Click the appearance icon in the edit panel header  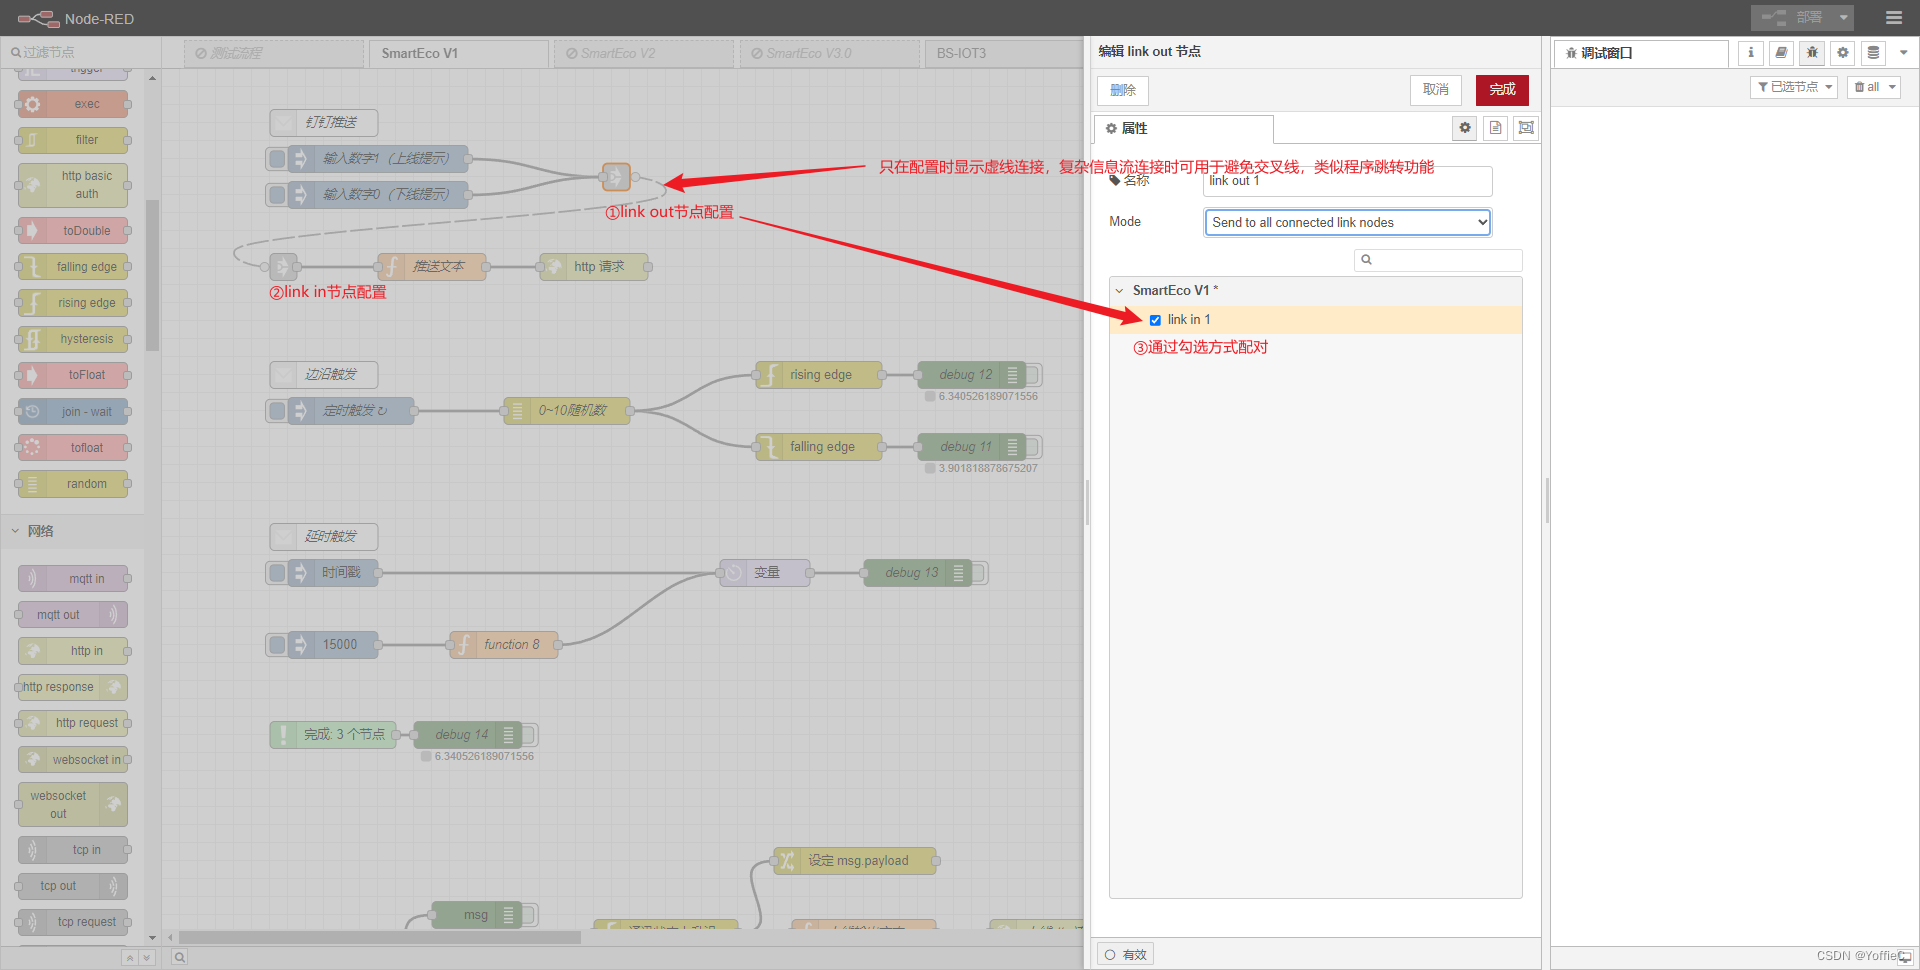1526,128
